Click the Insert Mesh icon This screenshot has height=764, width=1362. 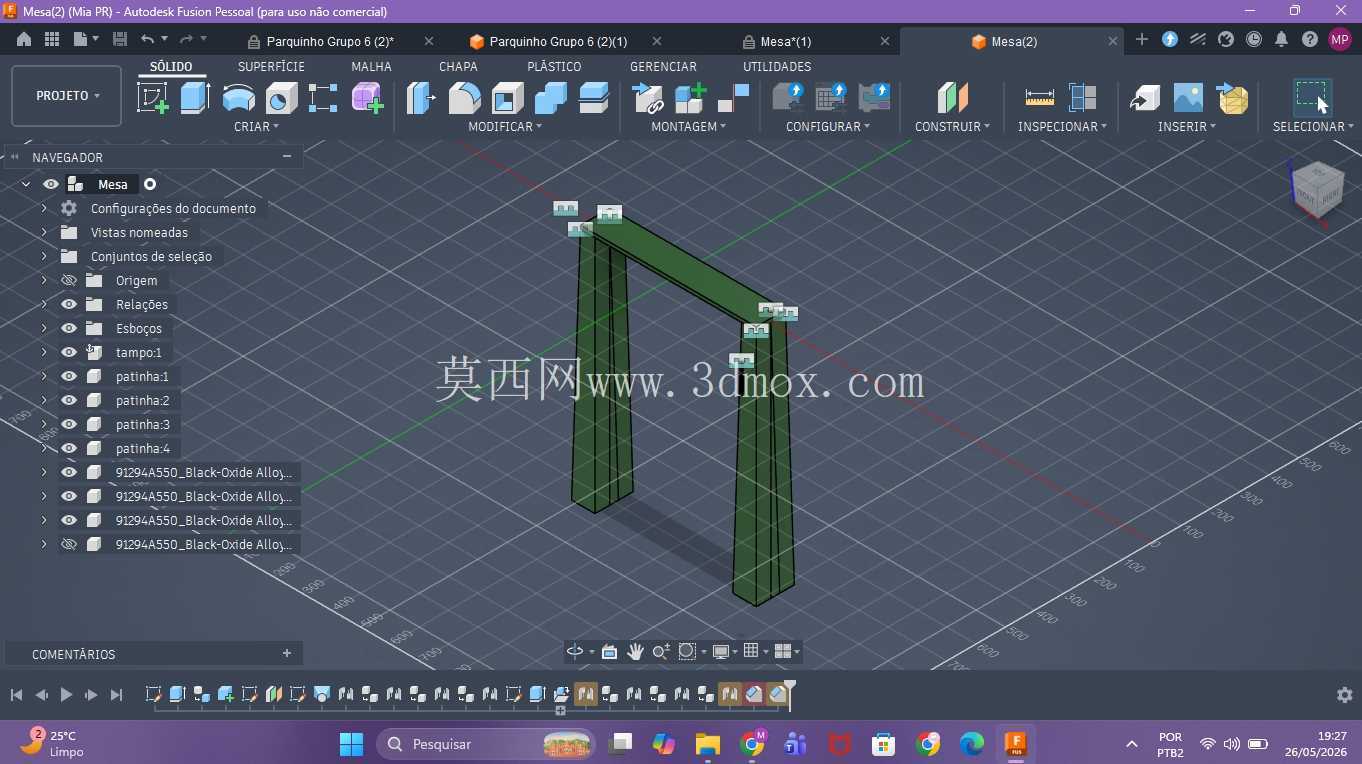click(x=1232, y=98)
